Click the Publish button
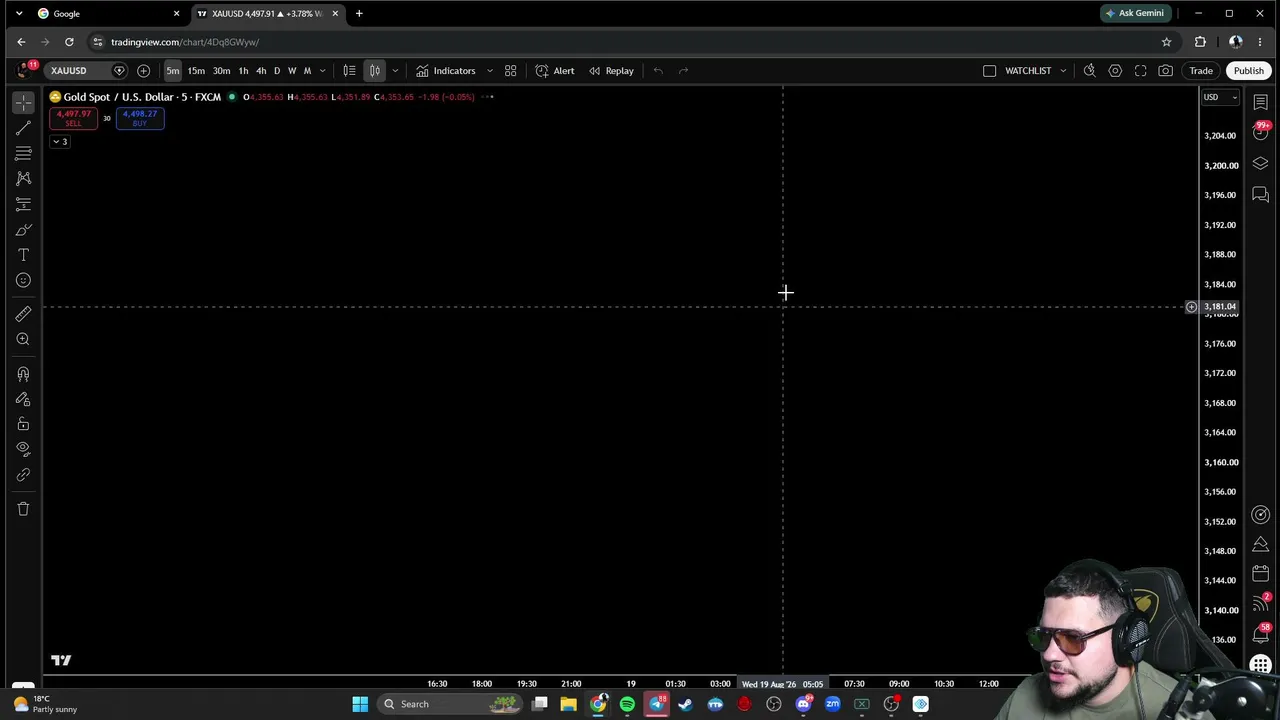1280x720 pixels. tap(1248, 71)
